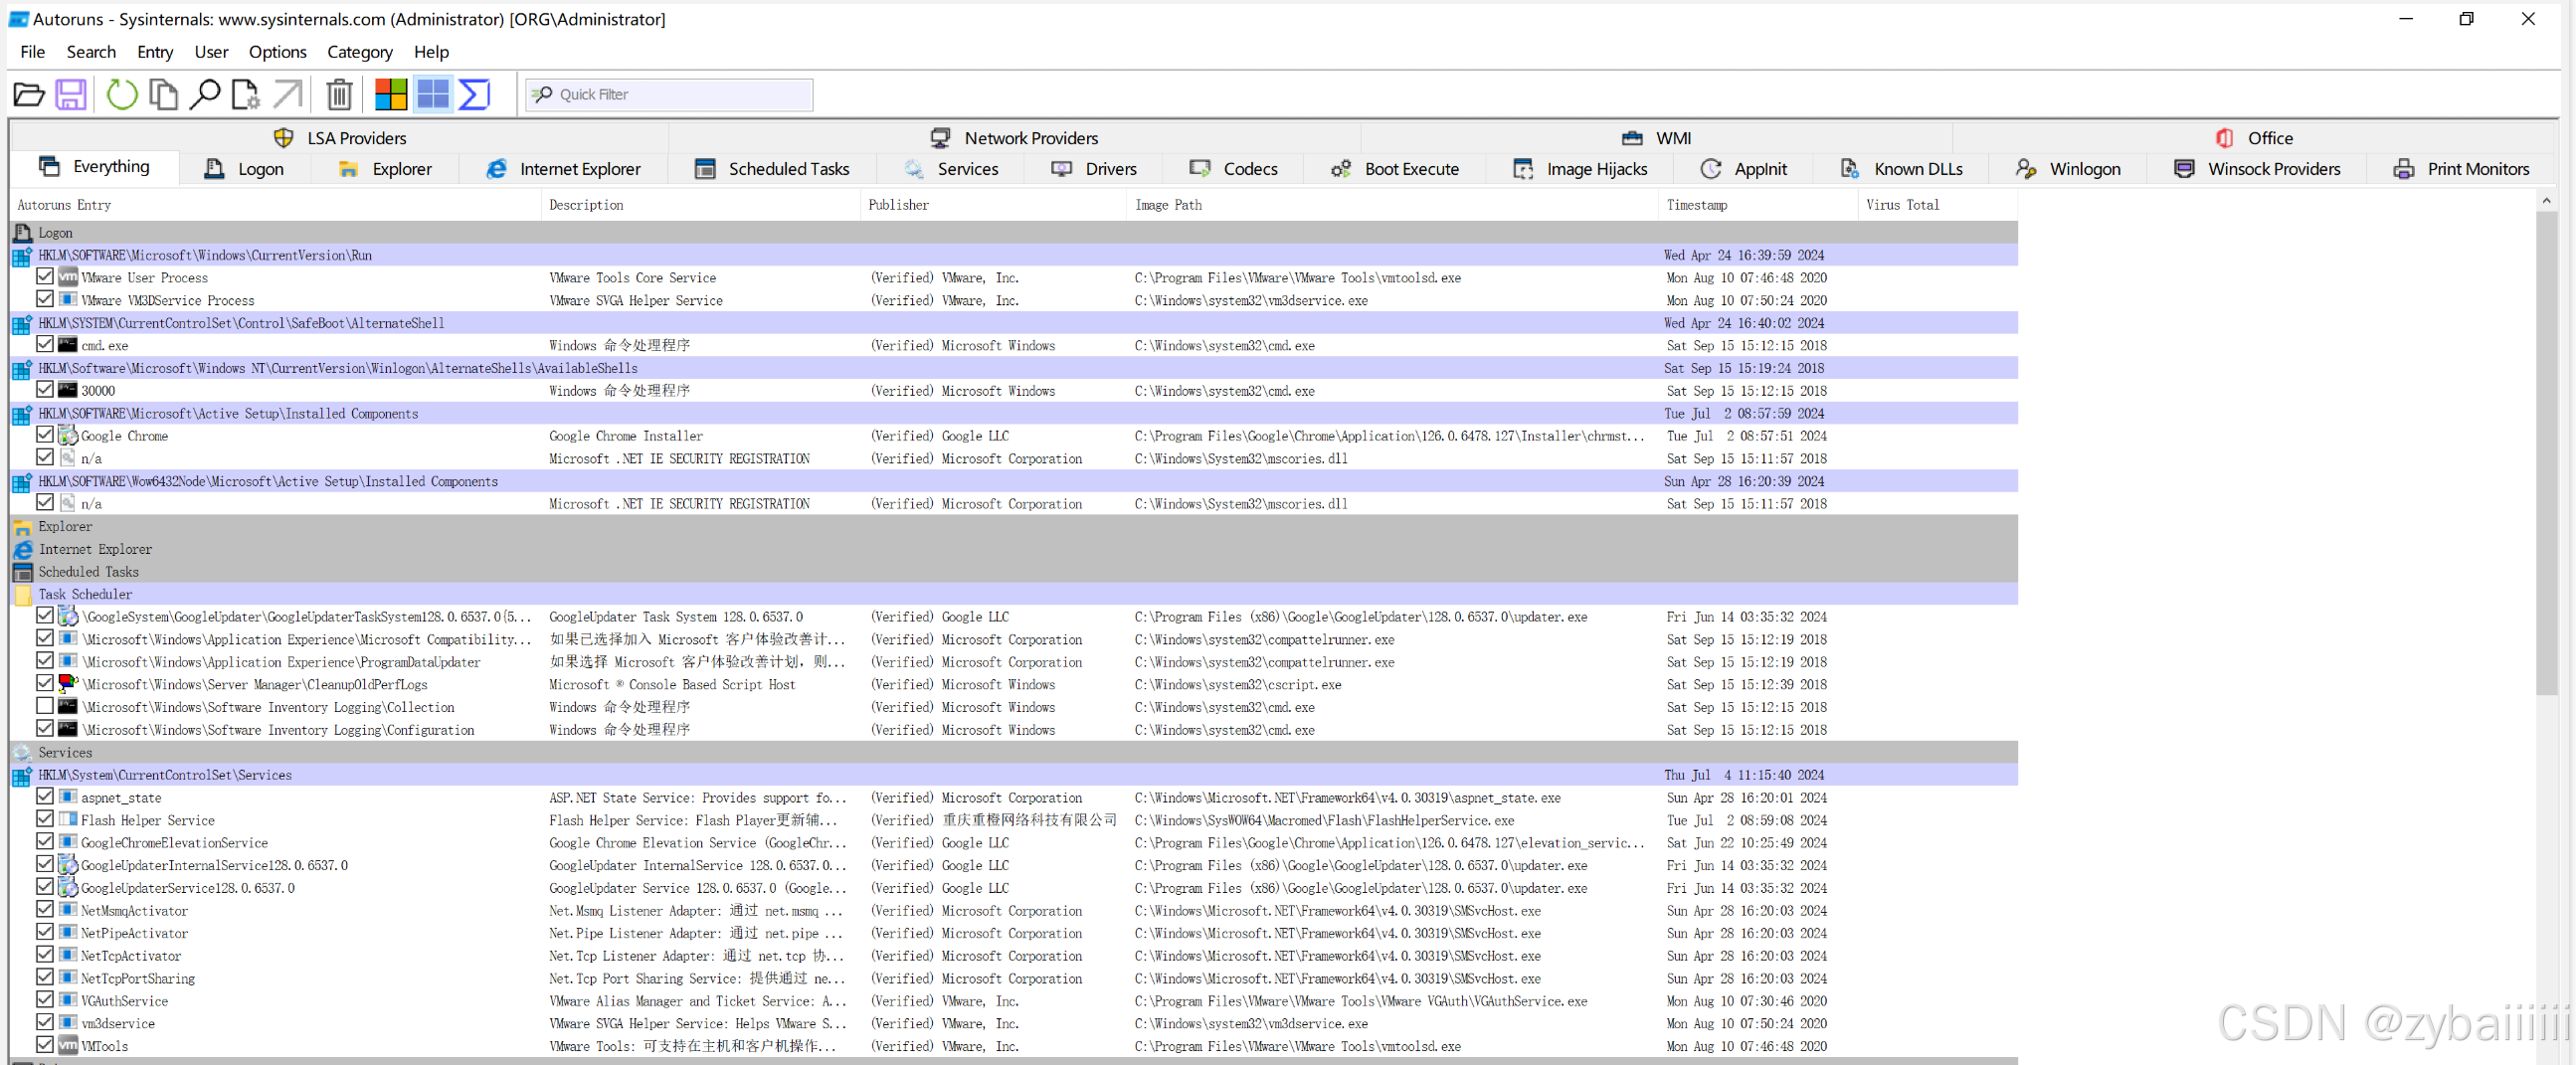Image resolution: width=2576 pixels, height=1065 pixels.
Task: Click the green Refresh toolbar icon
Action: tap(122, 94)
